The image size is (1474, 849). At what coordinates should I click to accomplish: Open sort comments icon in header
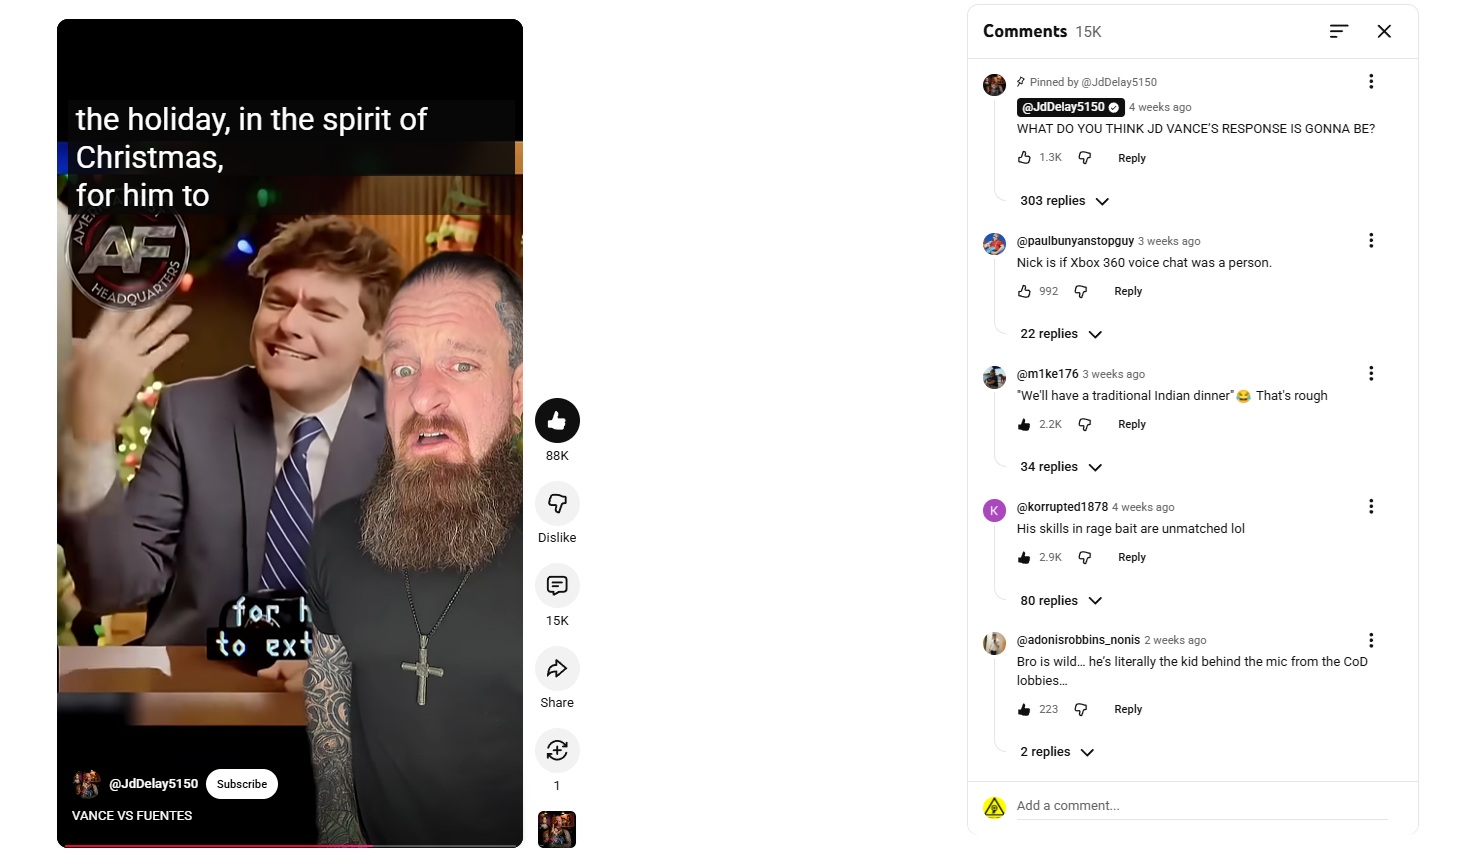(1339, 32)
